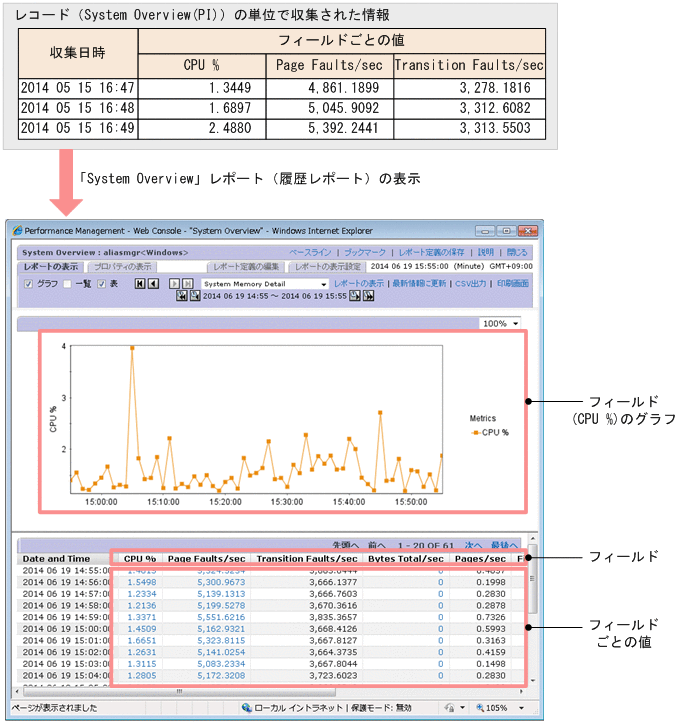Click CSV出力 link

470,283
